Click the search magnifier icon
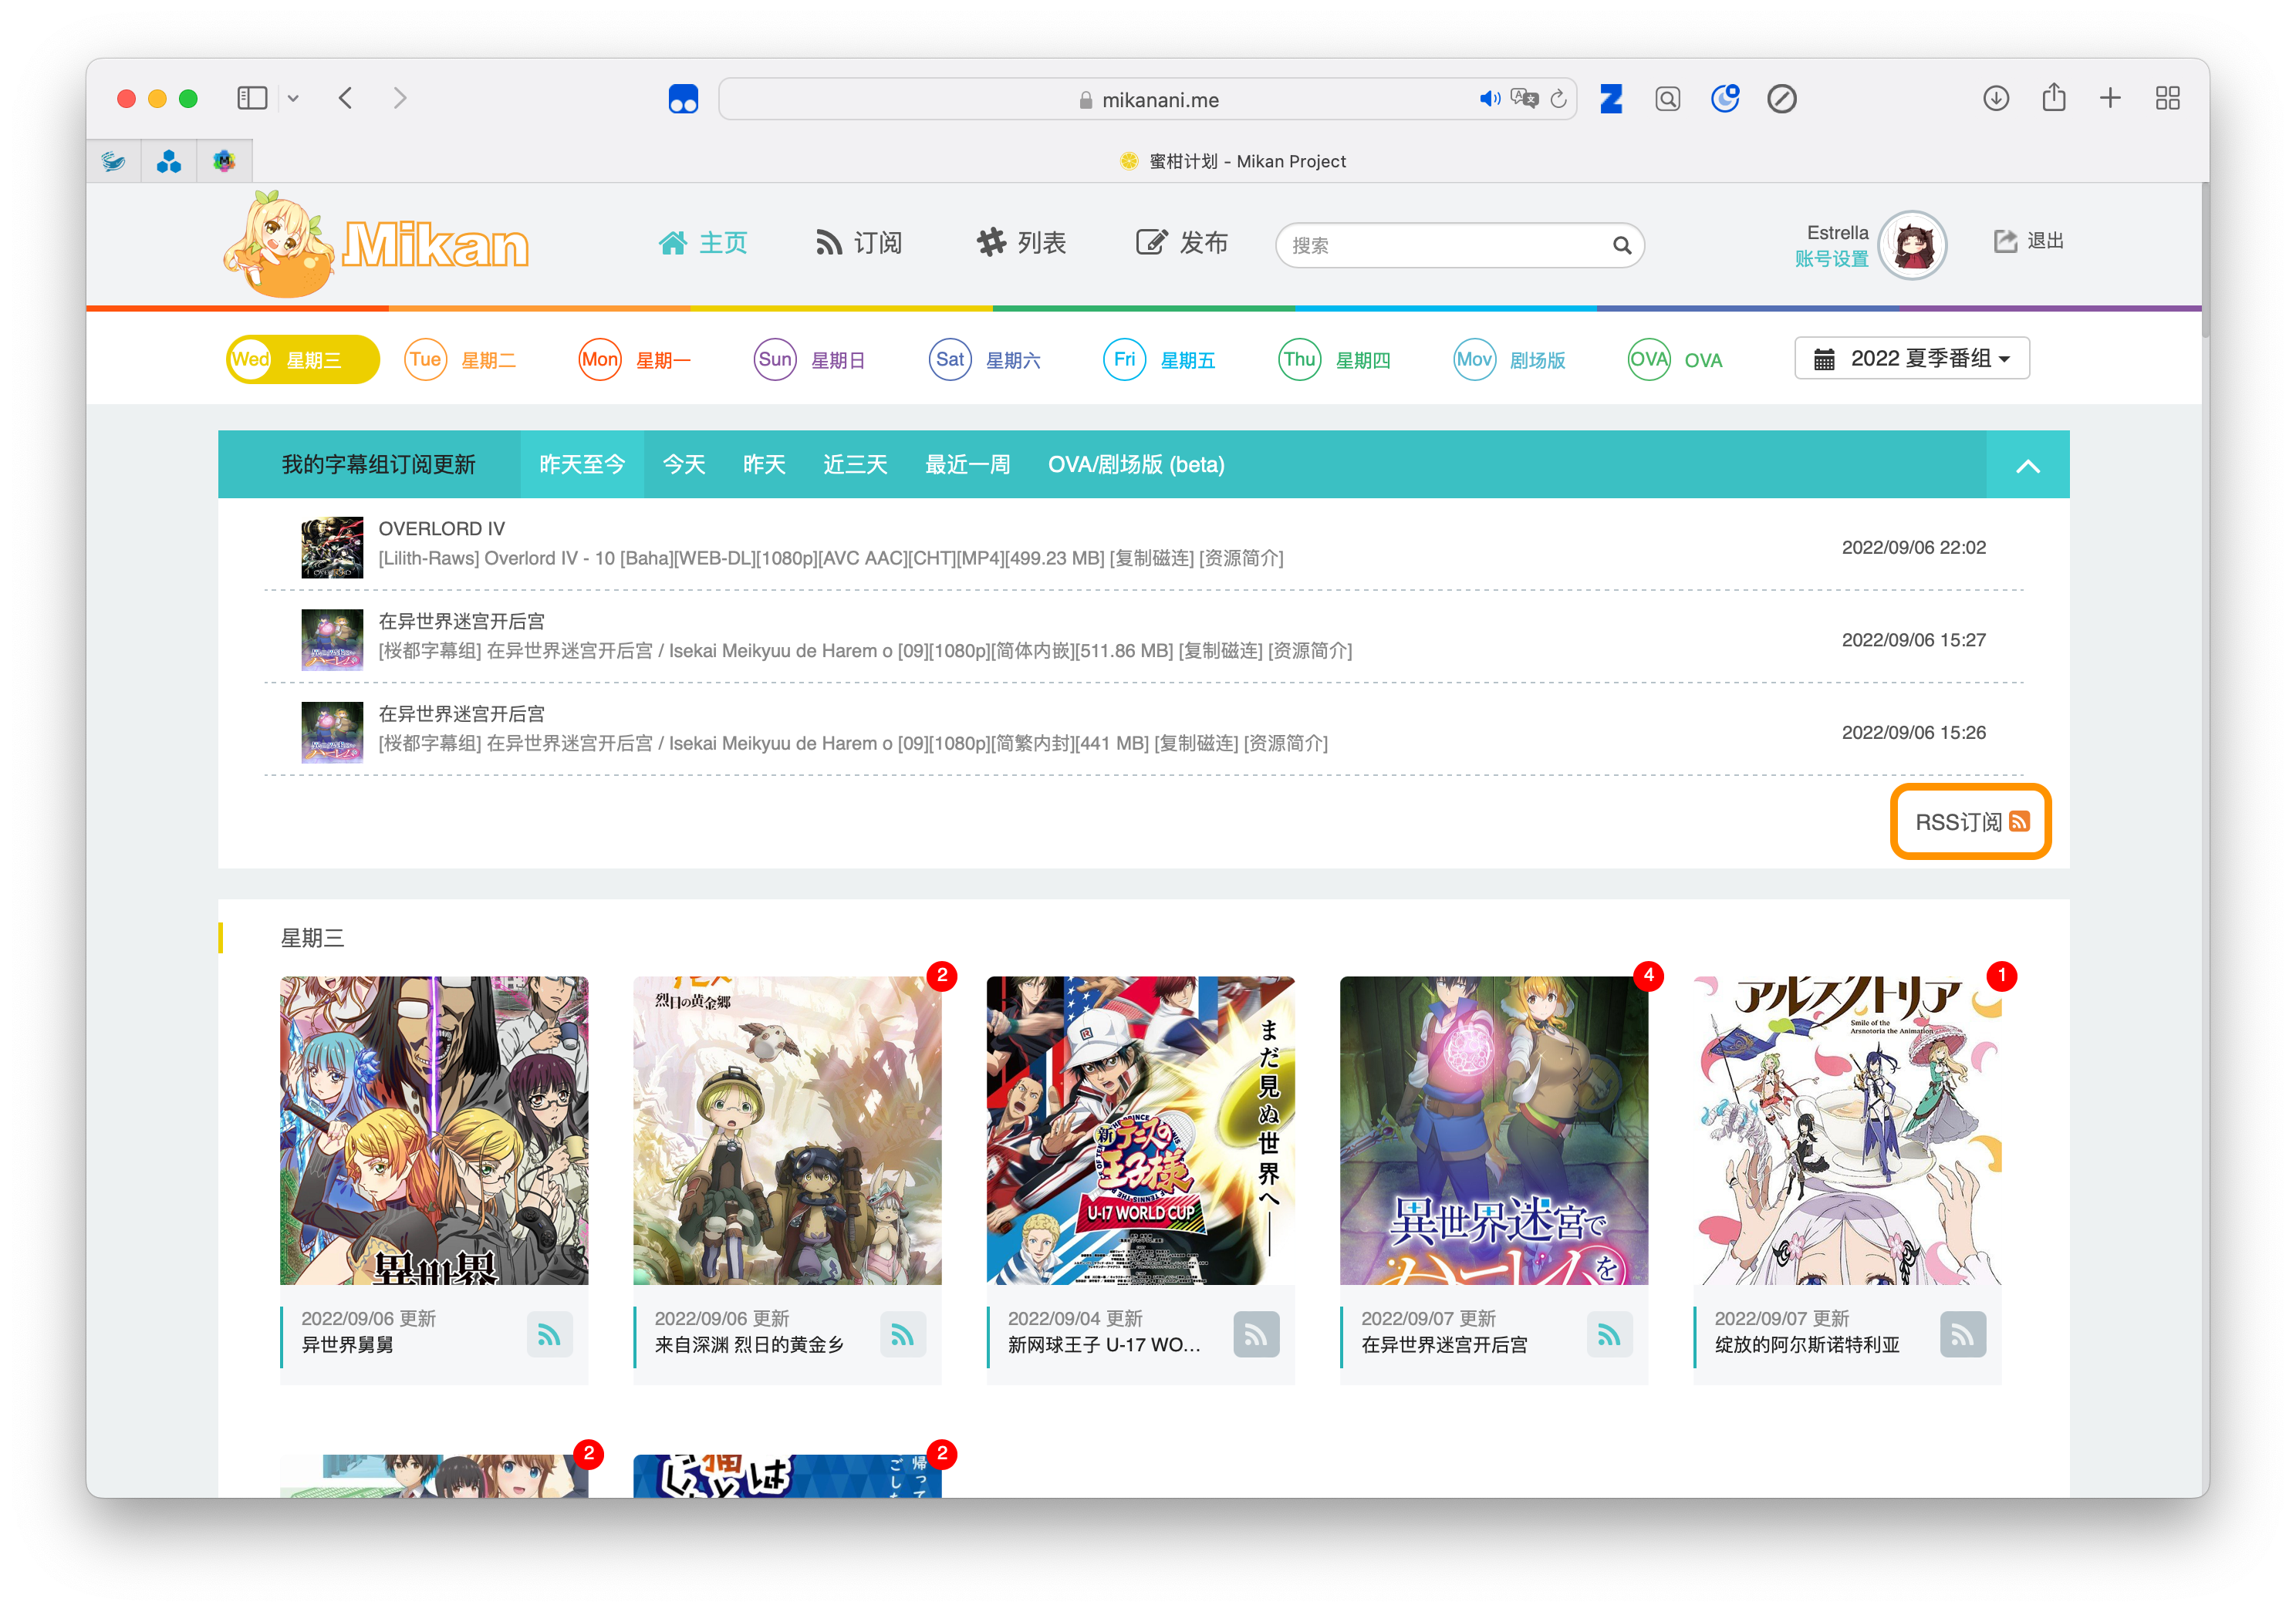Image resolution: width=2296 pixels, height=1612 pixels. 1621,245
